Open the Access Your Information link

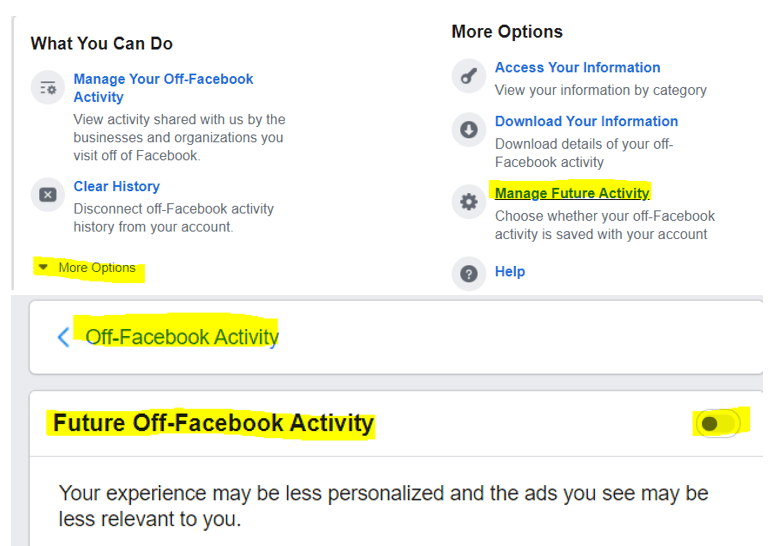pyautogui.click(x=577, y=67)
